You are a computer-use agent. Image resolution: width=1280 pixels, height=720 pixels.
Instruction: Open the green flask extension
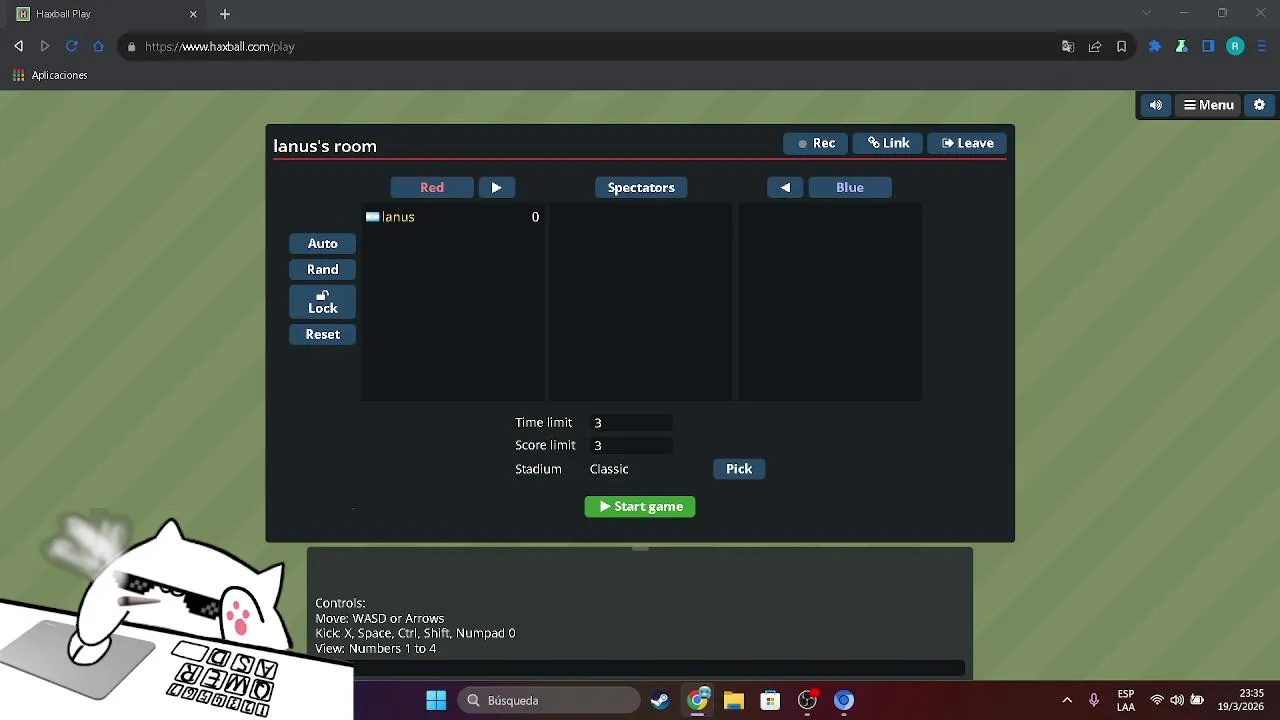pos(1181,46)
